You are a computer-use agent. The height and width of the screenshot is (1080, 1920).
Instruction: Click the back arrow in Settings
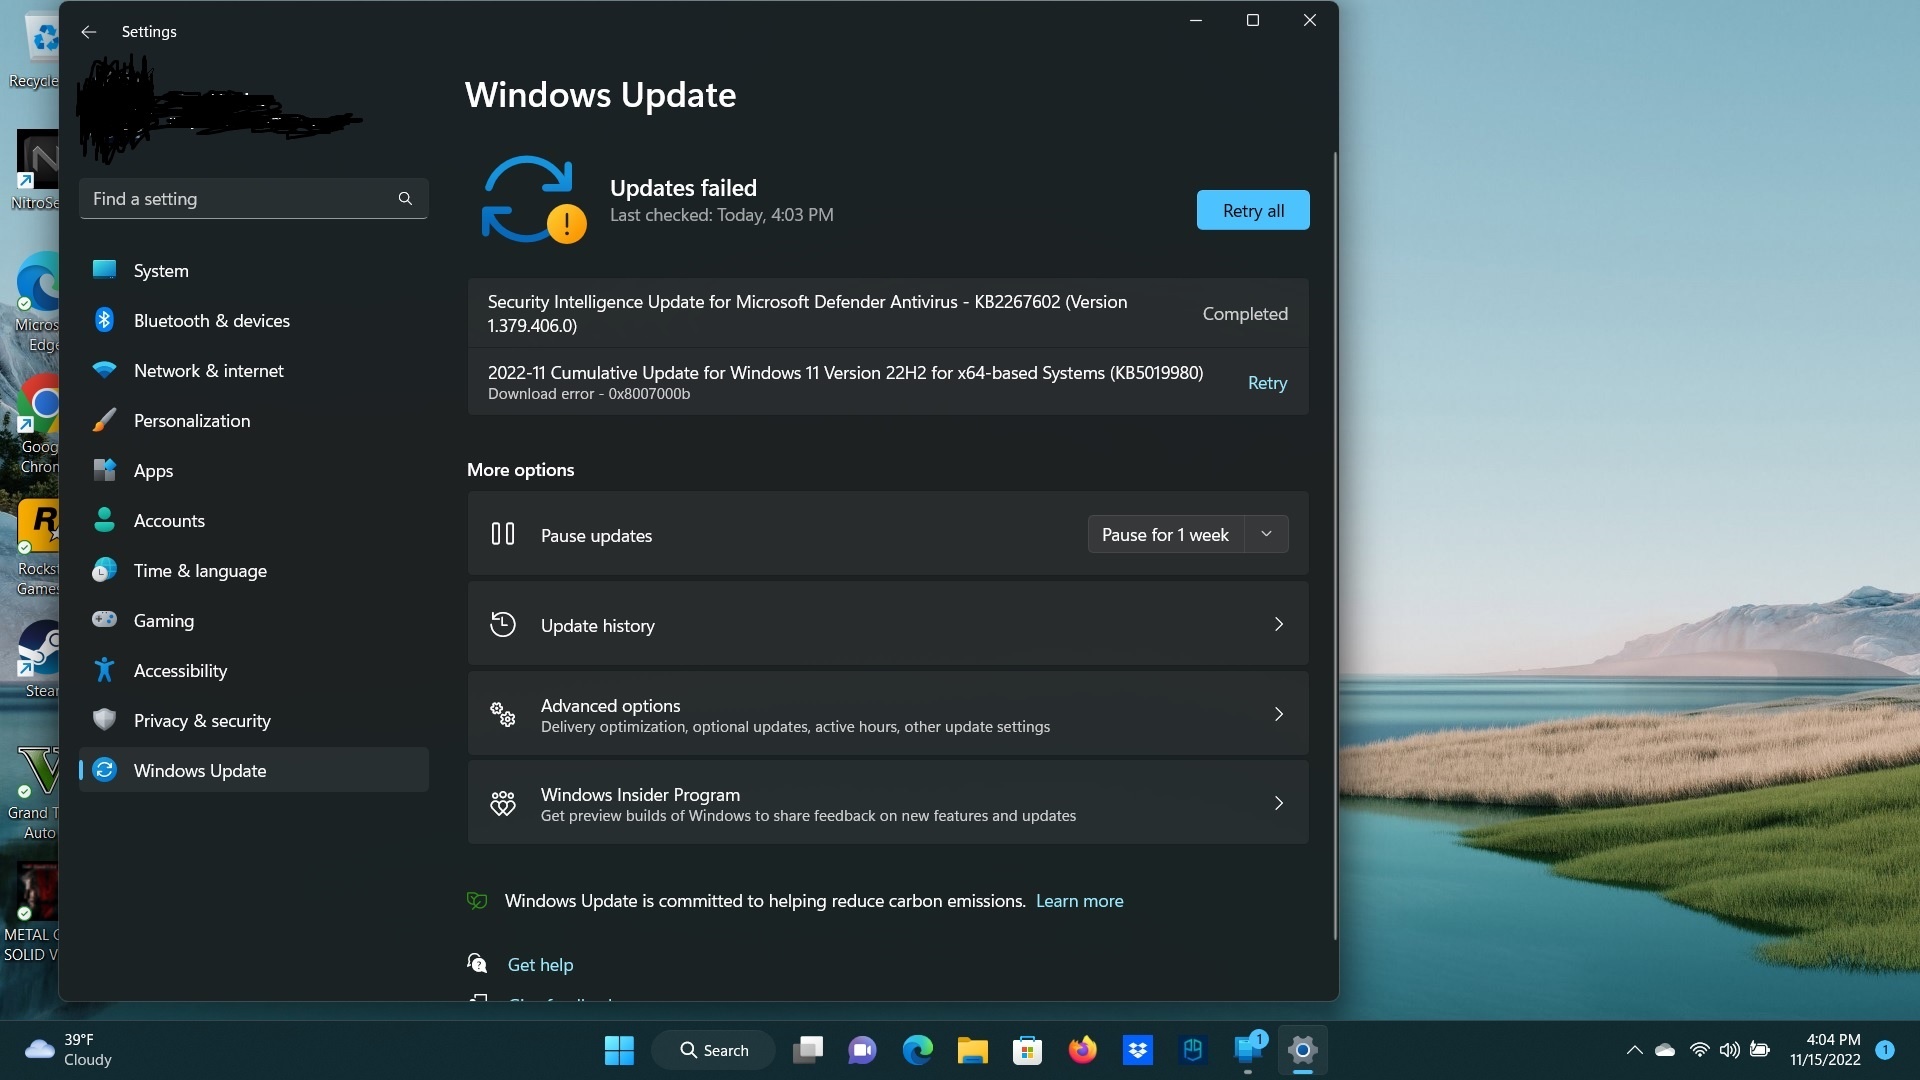(88, 31)
